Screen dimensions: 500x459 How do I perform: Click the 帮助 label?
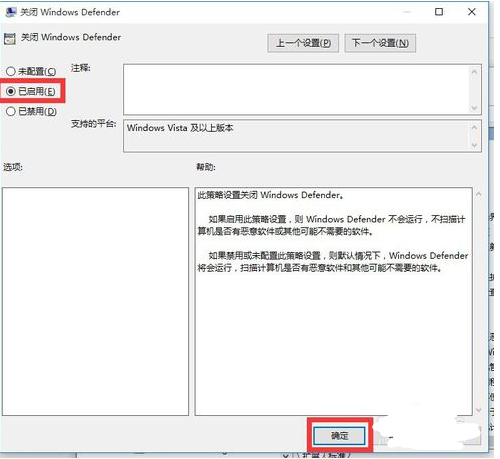pos(206,167)
